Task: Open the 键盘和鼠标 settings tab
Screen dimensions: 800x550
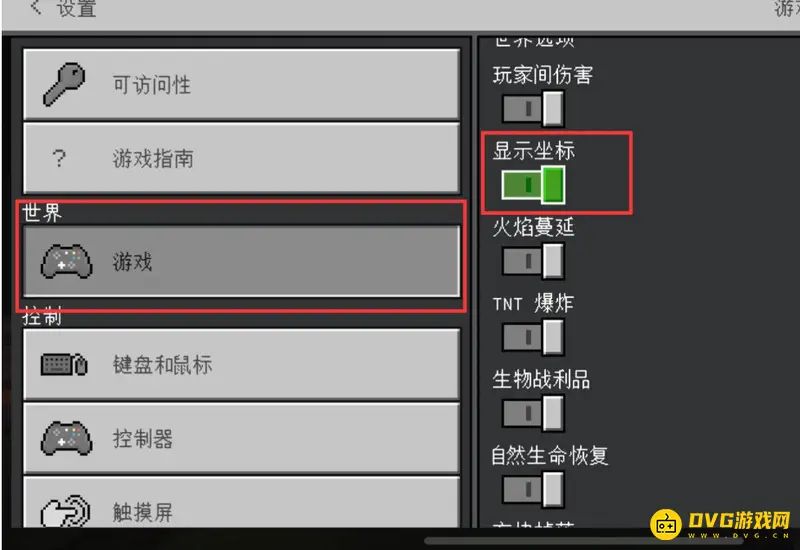Action: (241, 364)
